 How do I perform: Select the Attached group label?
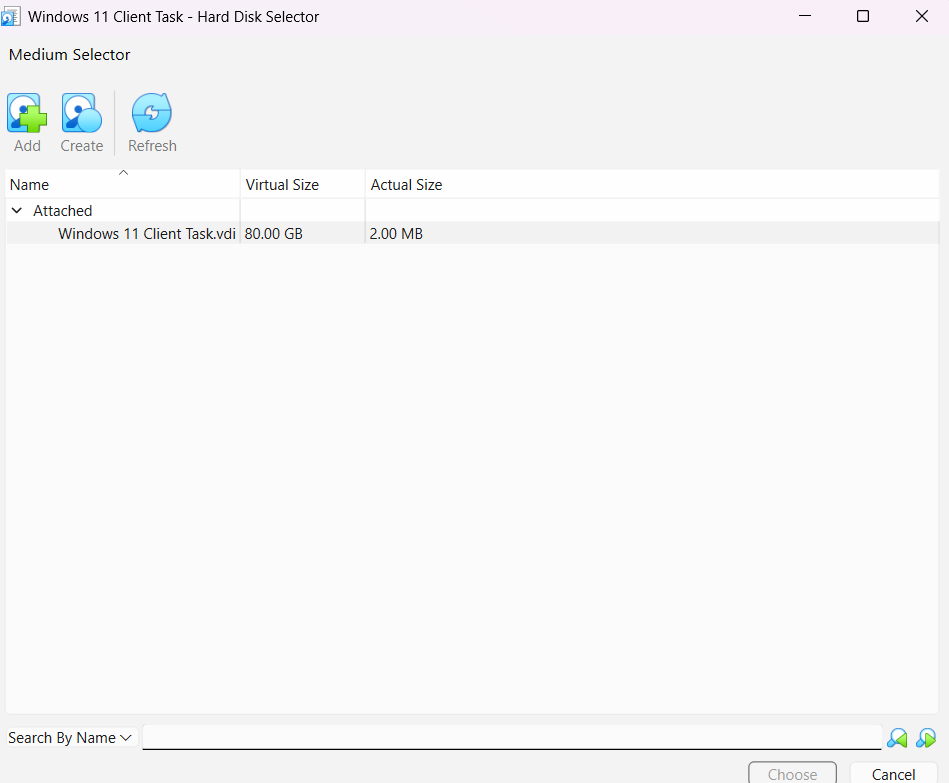tap(62, 211)
